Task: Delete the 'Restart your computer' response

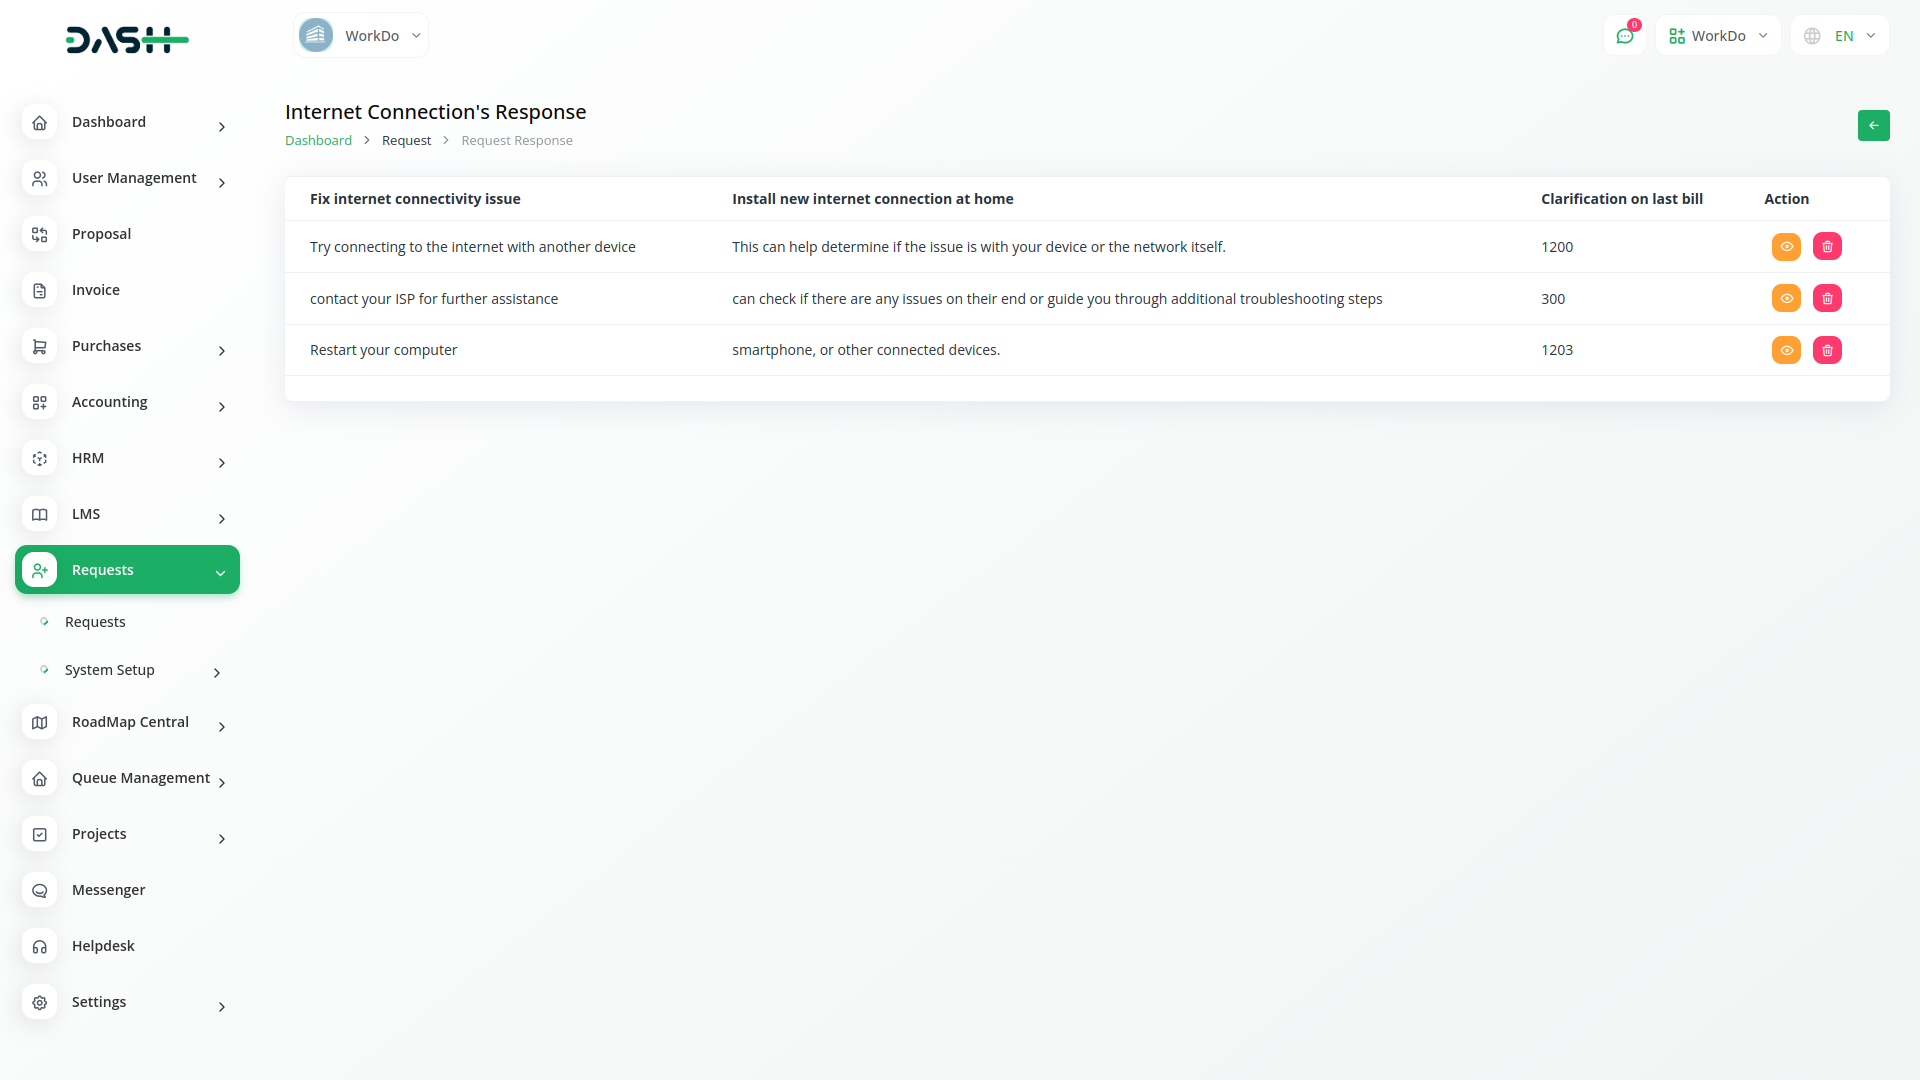Action: [1827, 351]
